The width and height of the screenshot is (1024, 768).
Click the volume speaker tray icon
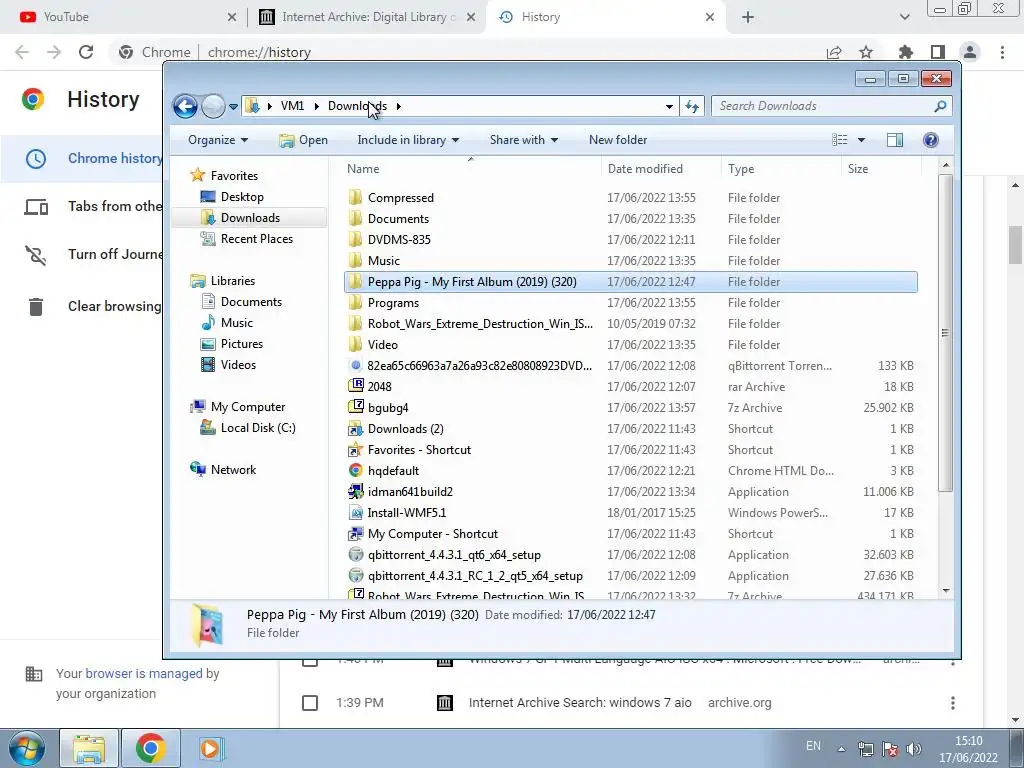tap(914, 749)
